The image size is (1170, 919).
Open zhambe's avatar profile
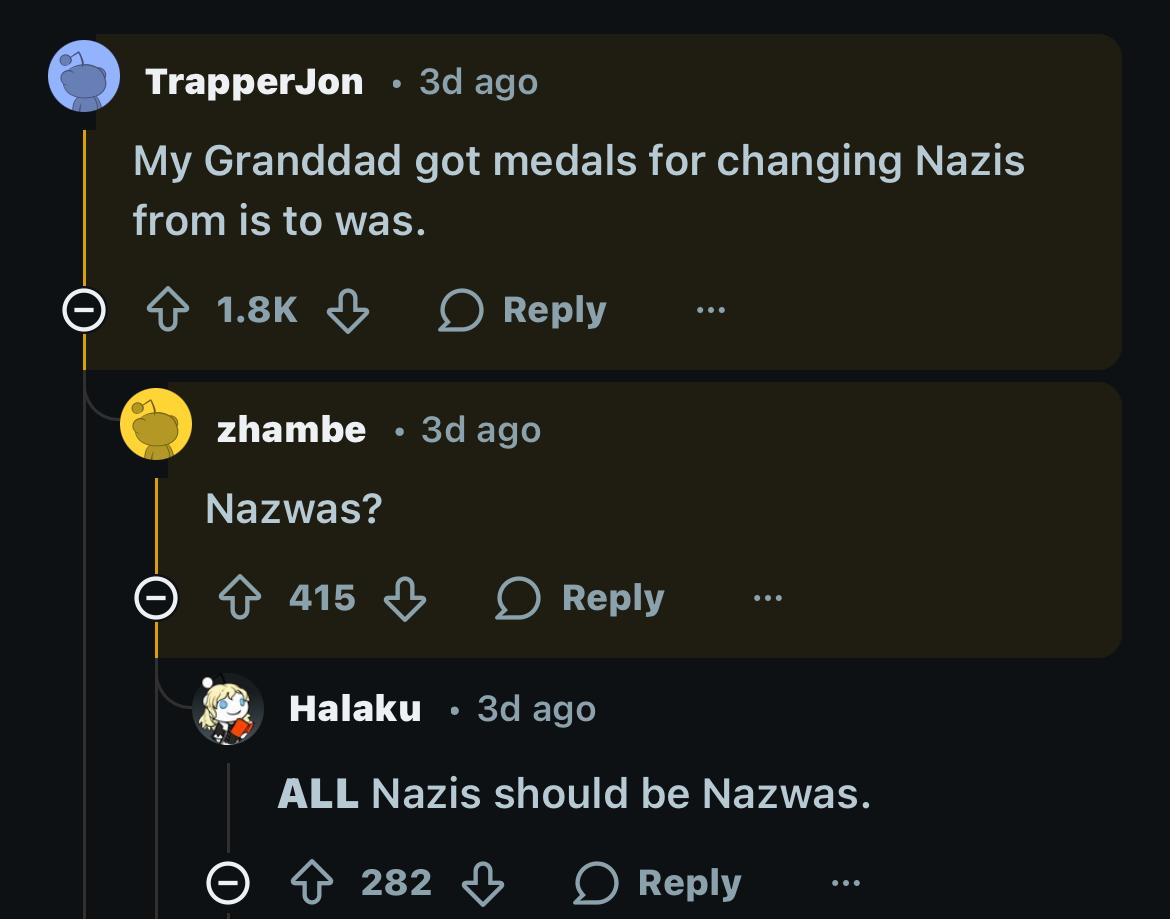pyautogui.click(x=156, y=424)
